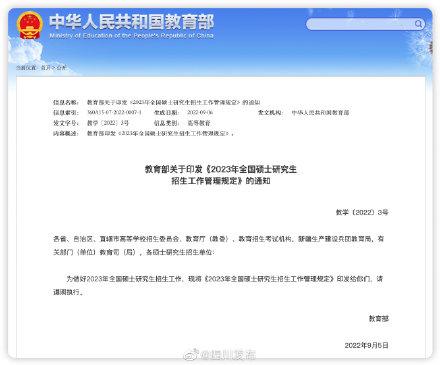Click 发文机构 value 中华人民共和国教育部

point(320,113)
